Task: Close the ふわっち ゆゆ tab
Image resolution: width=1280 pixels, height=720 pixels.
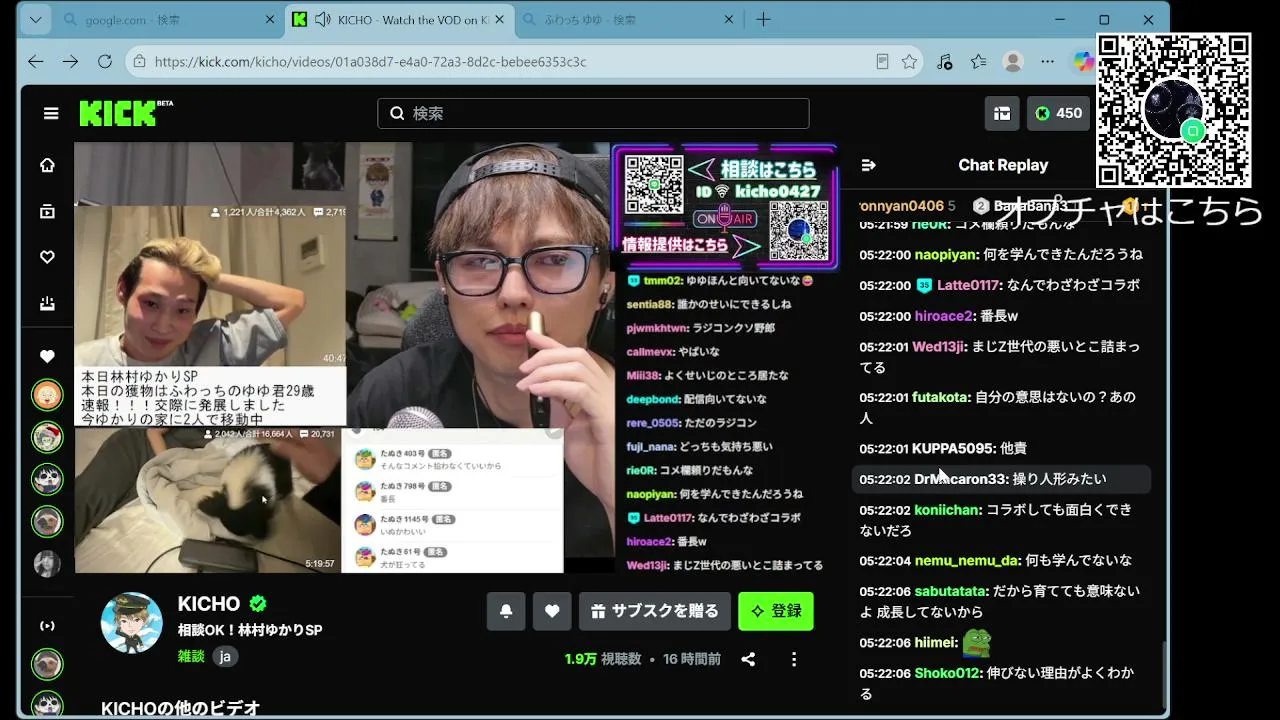Action: click(x=729, y=19)
